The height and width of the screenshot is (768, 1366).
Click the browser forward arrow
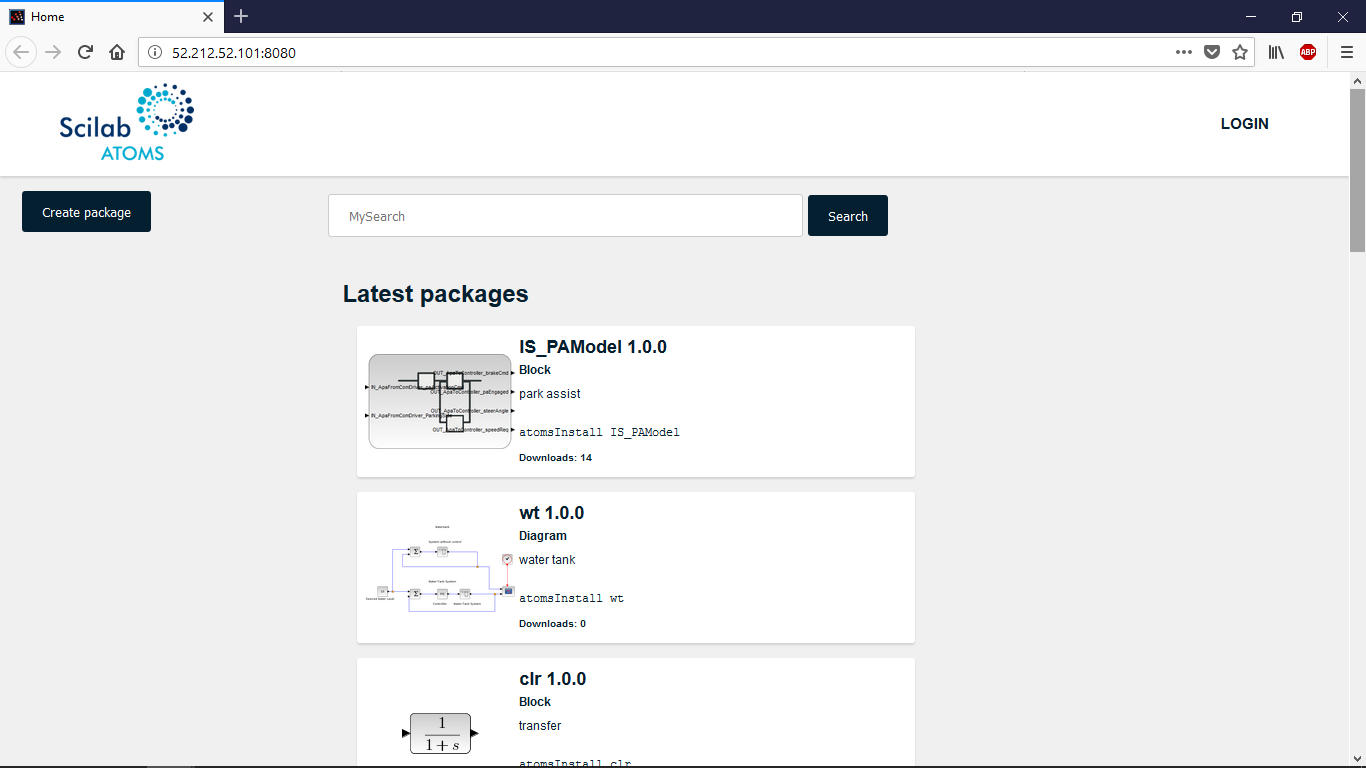coord(54,52)
